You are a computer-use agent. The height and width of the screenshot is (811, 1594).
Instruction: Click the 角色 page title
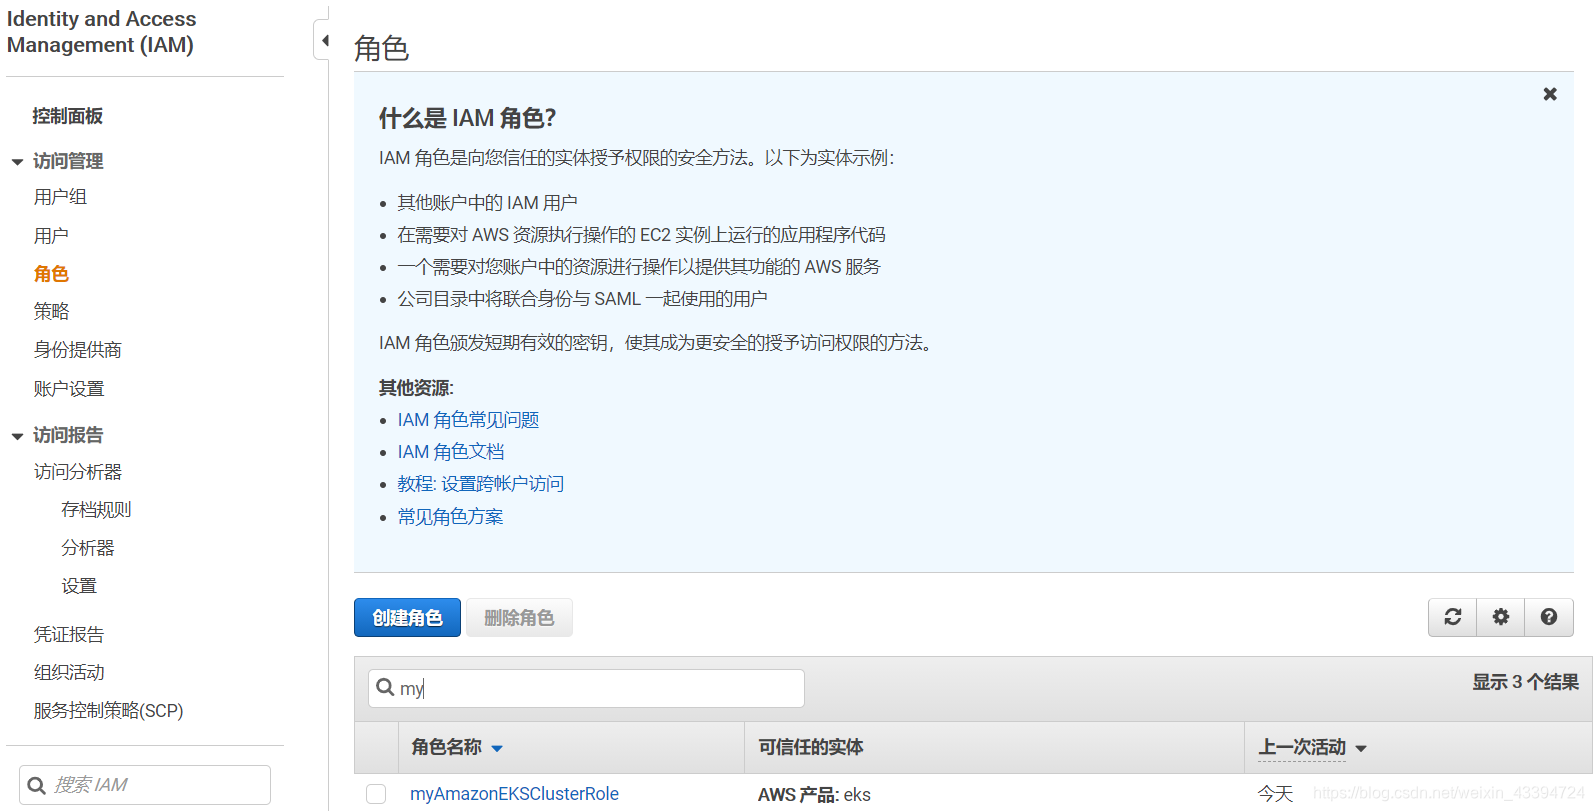coord(382,48)
